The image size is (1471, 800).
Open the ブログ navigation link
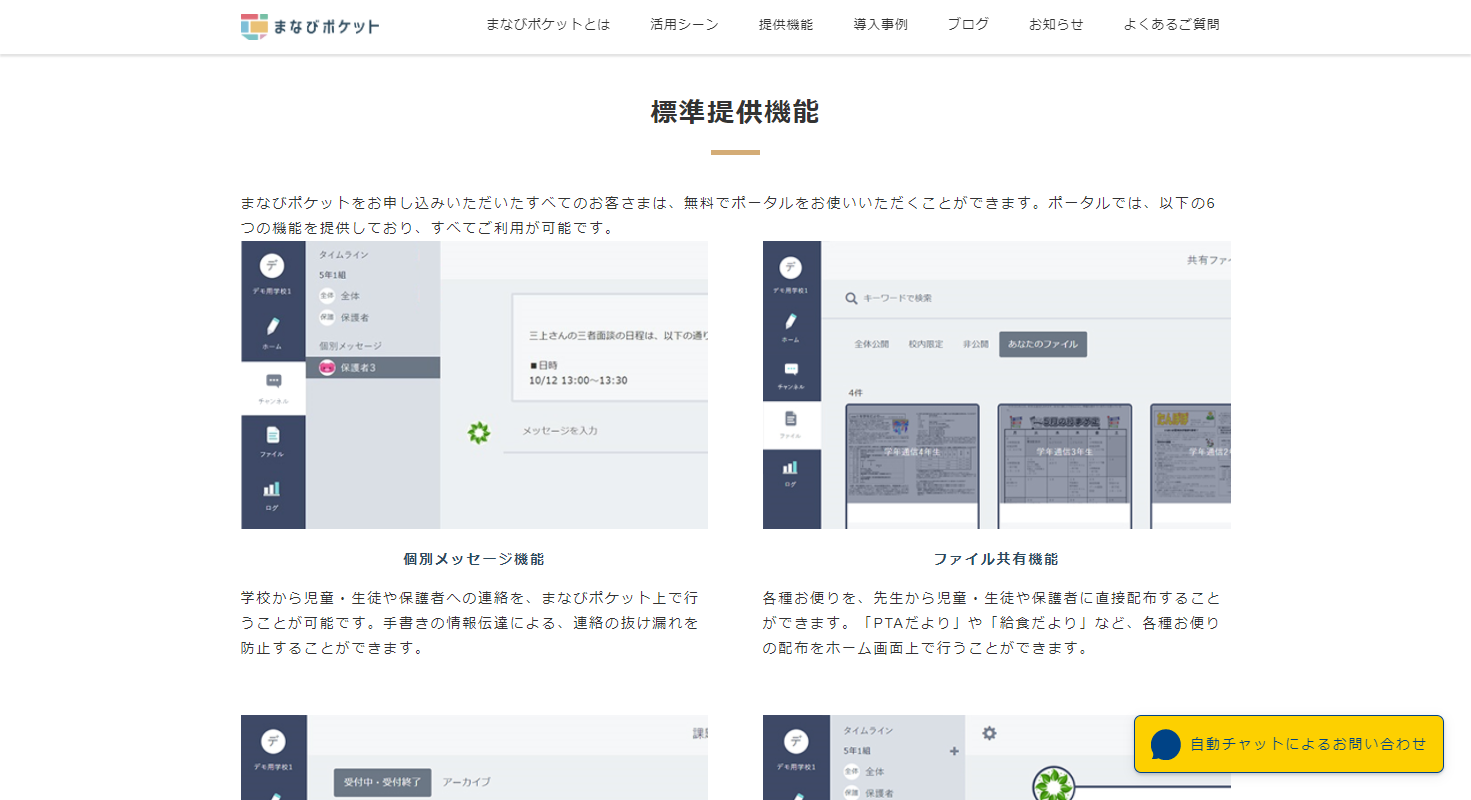tap(968, 25)
